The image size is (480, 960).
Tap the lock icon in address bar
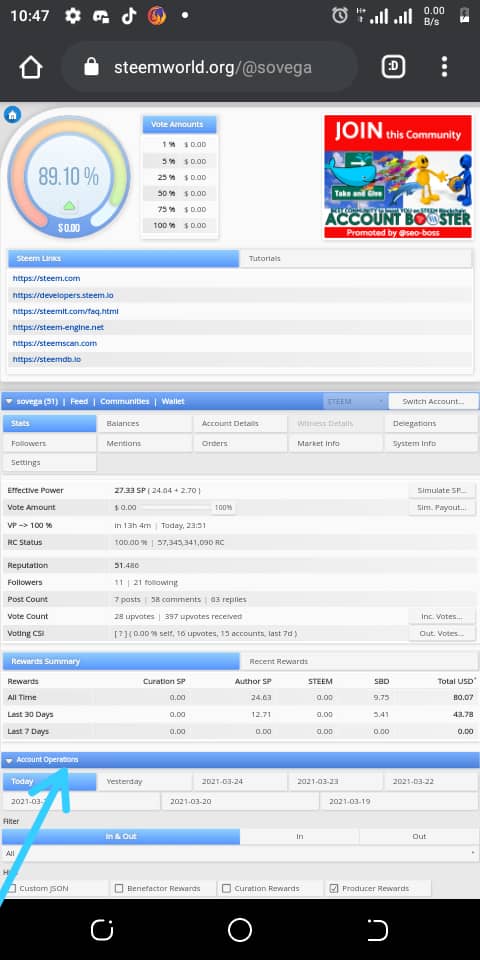tap(91, 67)
